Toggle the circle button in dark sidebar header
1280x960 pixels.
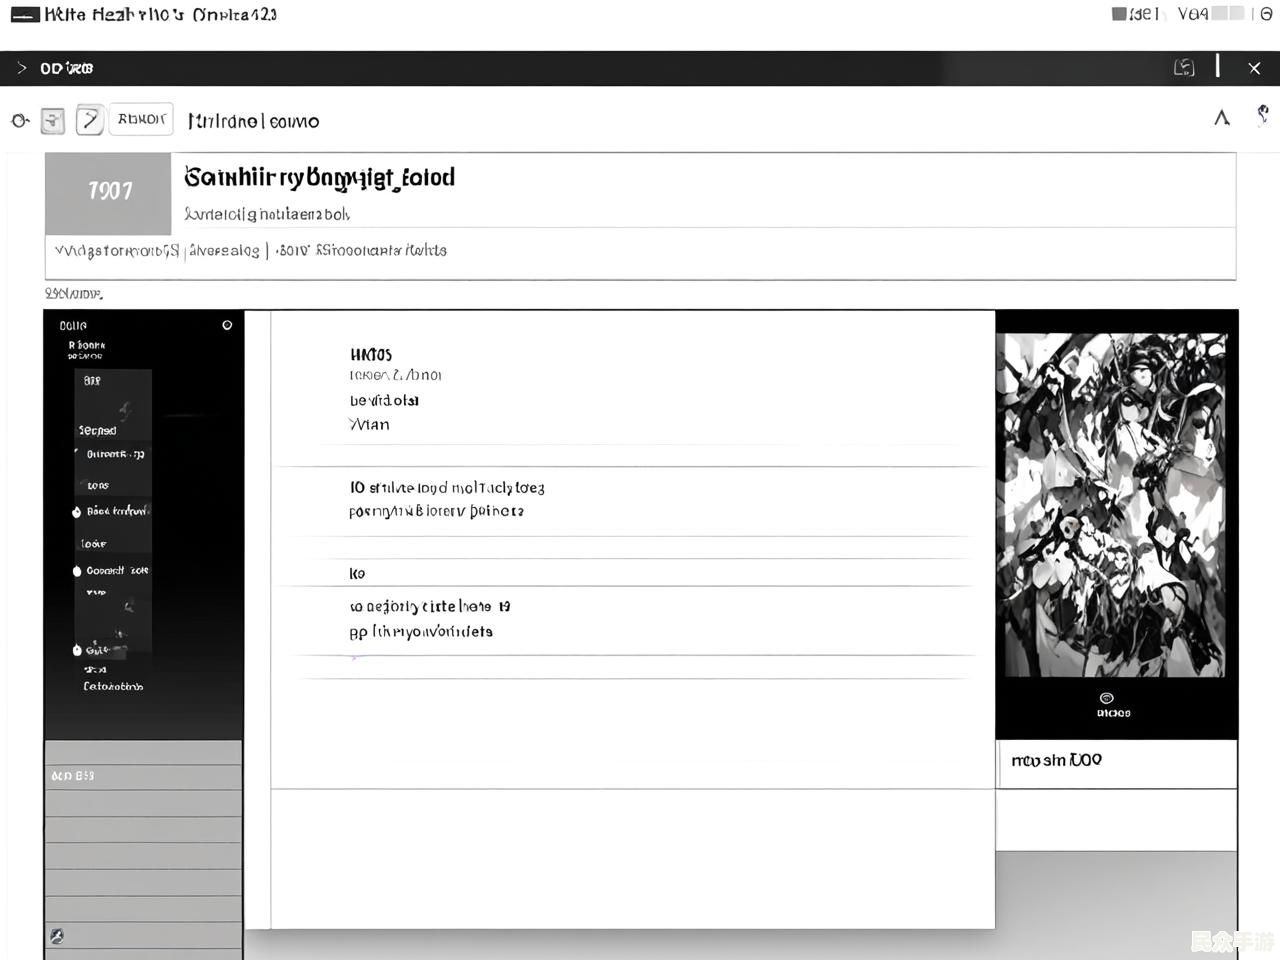click(227, 325)
